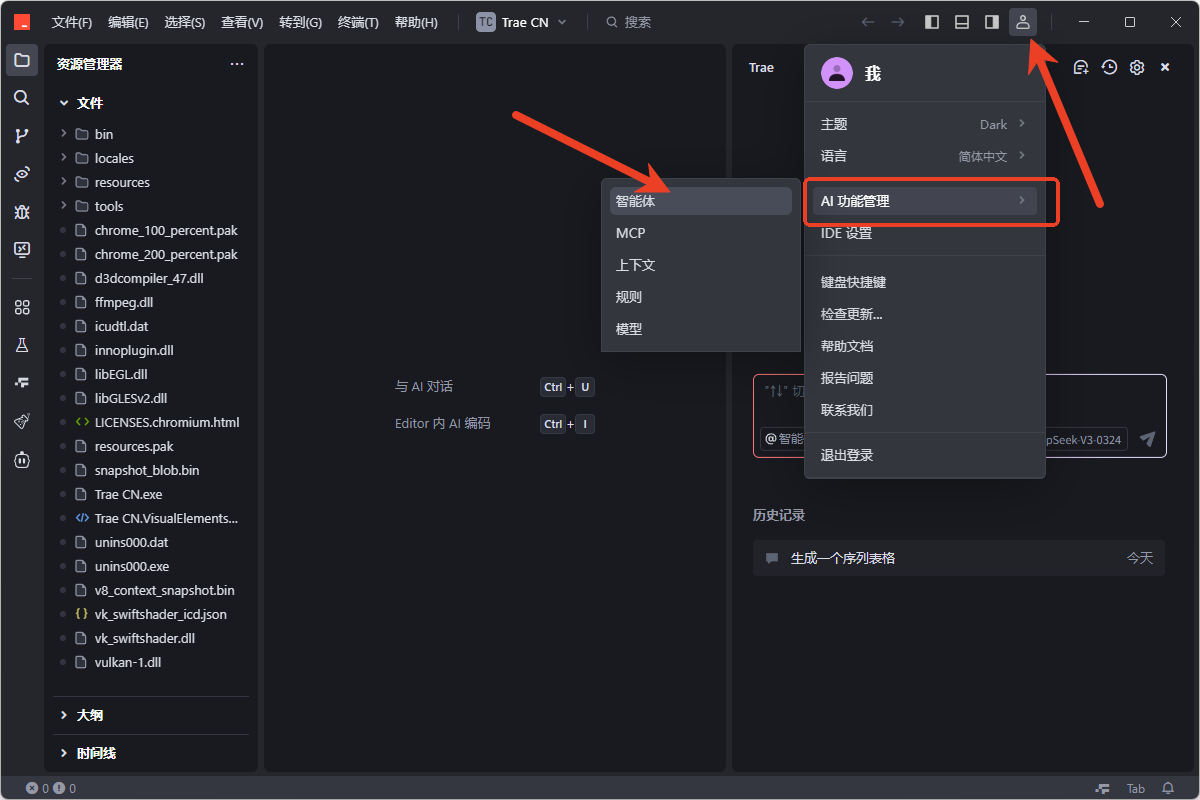Go forward with the right arrow icon
The image size is (1200, 800).
[x=898, y=22]
